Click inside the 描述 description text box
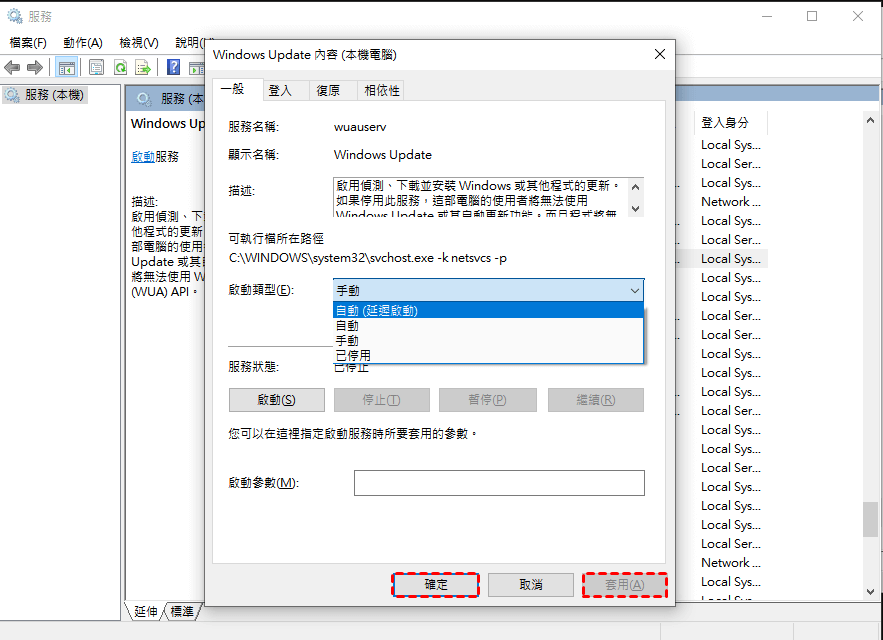This screenshot has width=883, height=640. click(481, 197)
